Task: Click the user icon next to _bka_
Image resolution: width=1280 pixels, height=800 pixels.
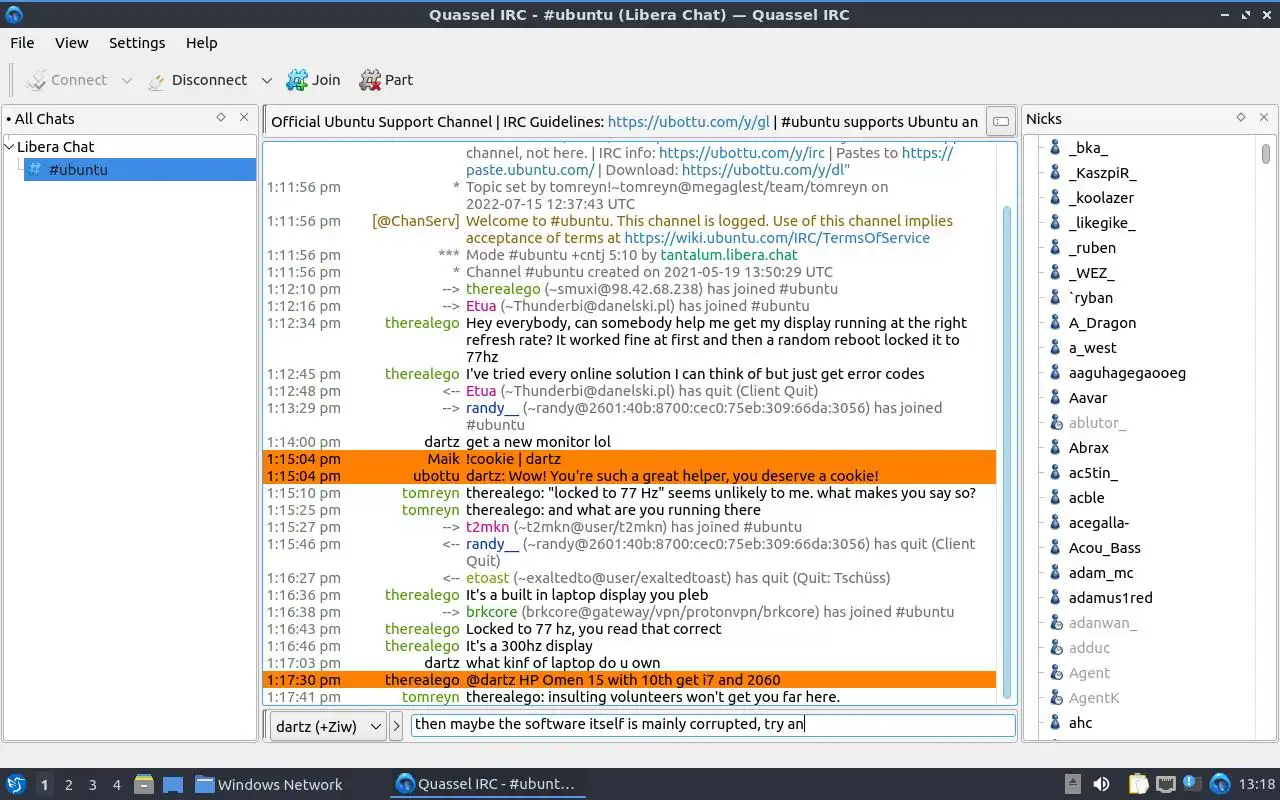Action: click(1054, 148)
